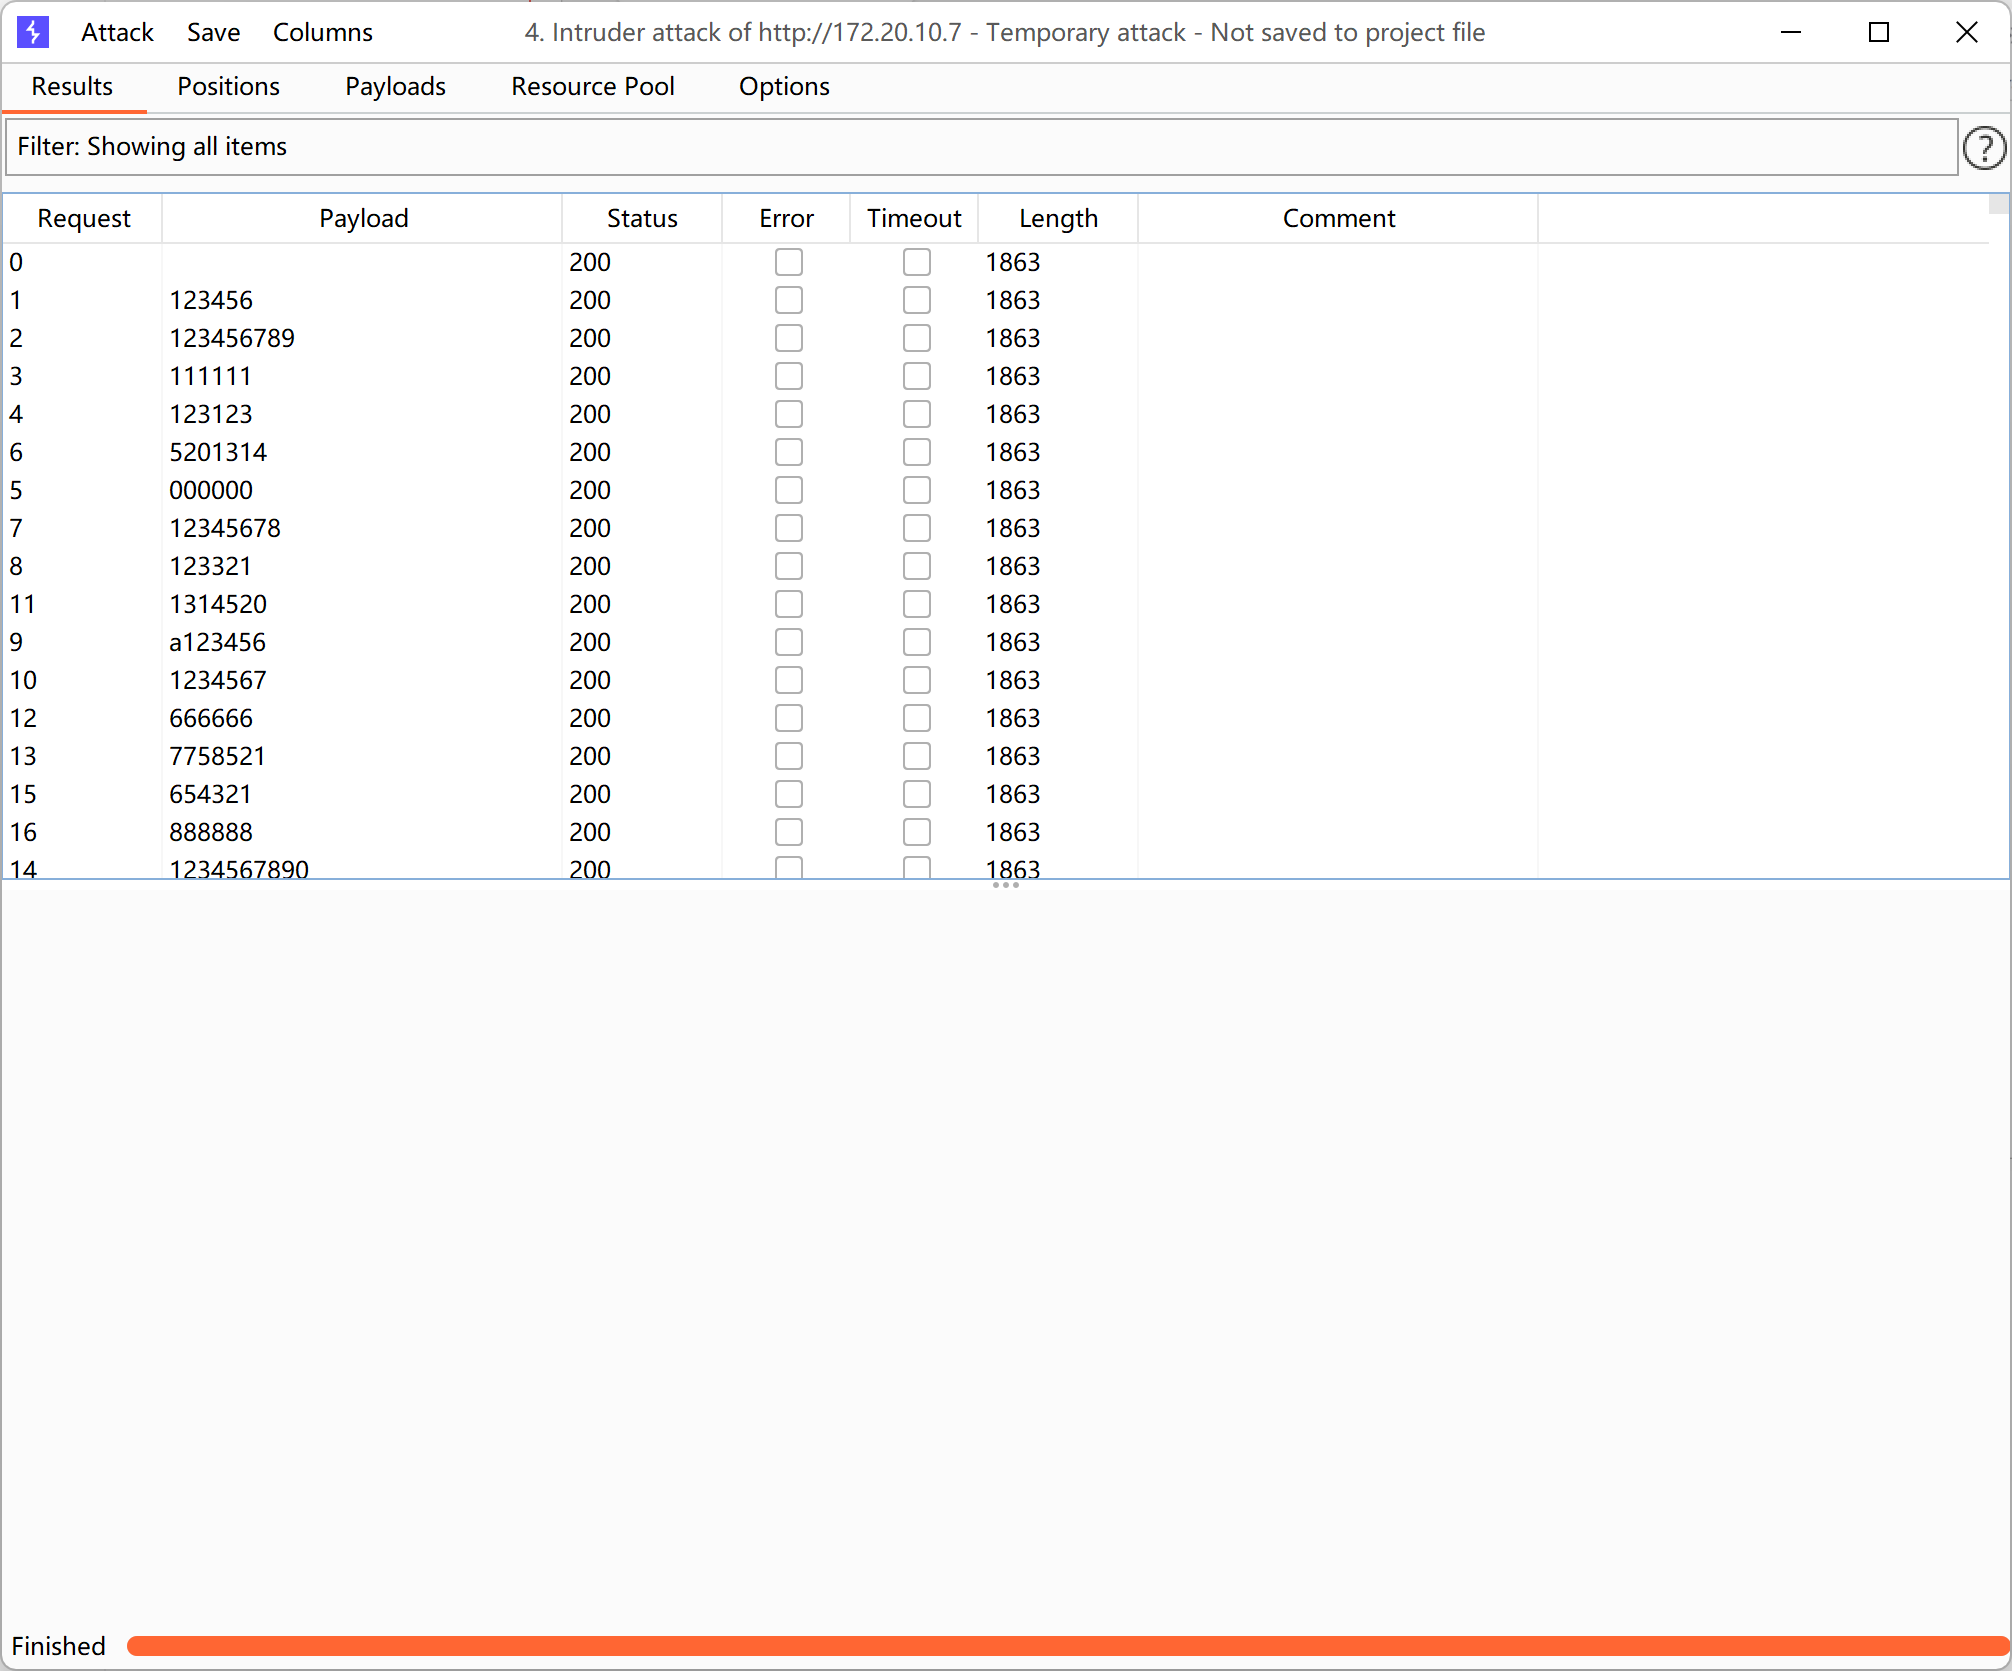This screenshot has height=1671, width=2012.
Task: Click the orange Finished progress bar
Action: click(1066, 1646)
